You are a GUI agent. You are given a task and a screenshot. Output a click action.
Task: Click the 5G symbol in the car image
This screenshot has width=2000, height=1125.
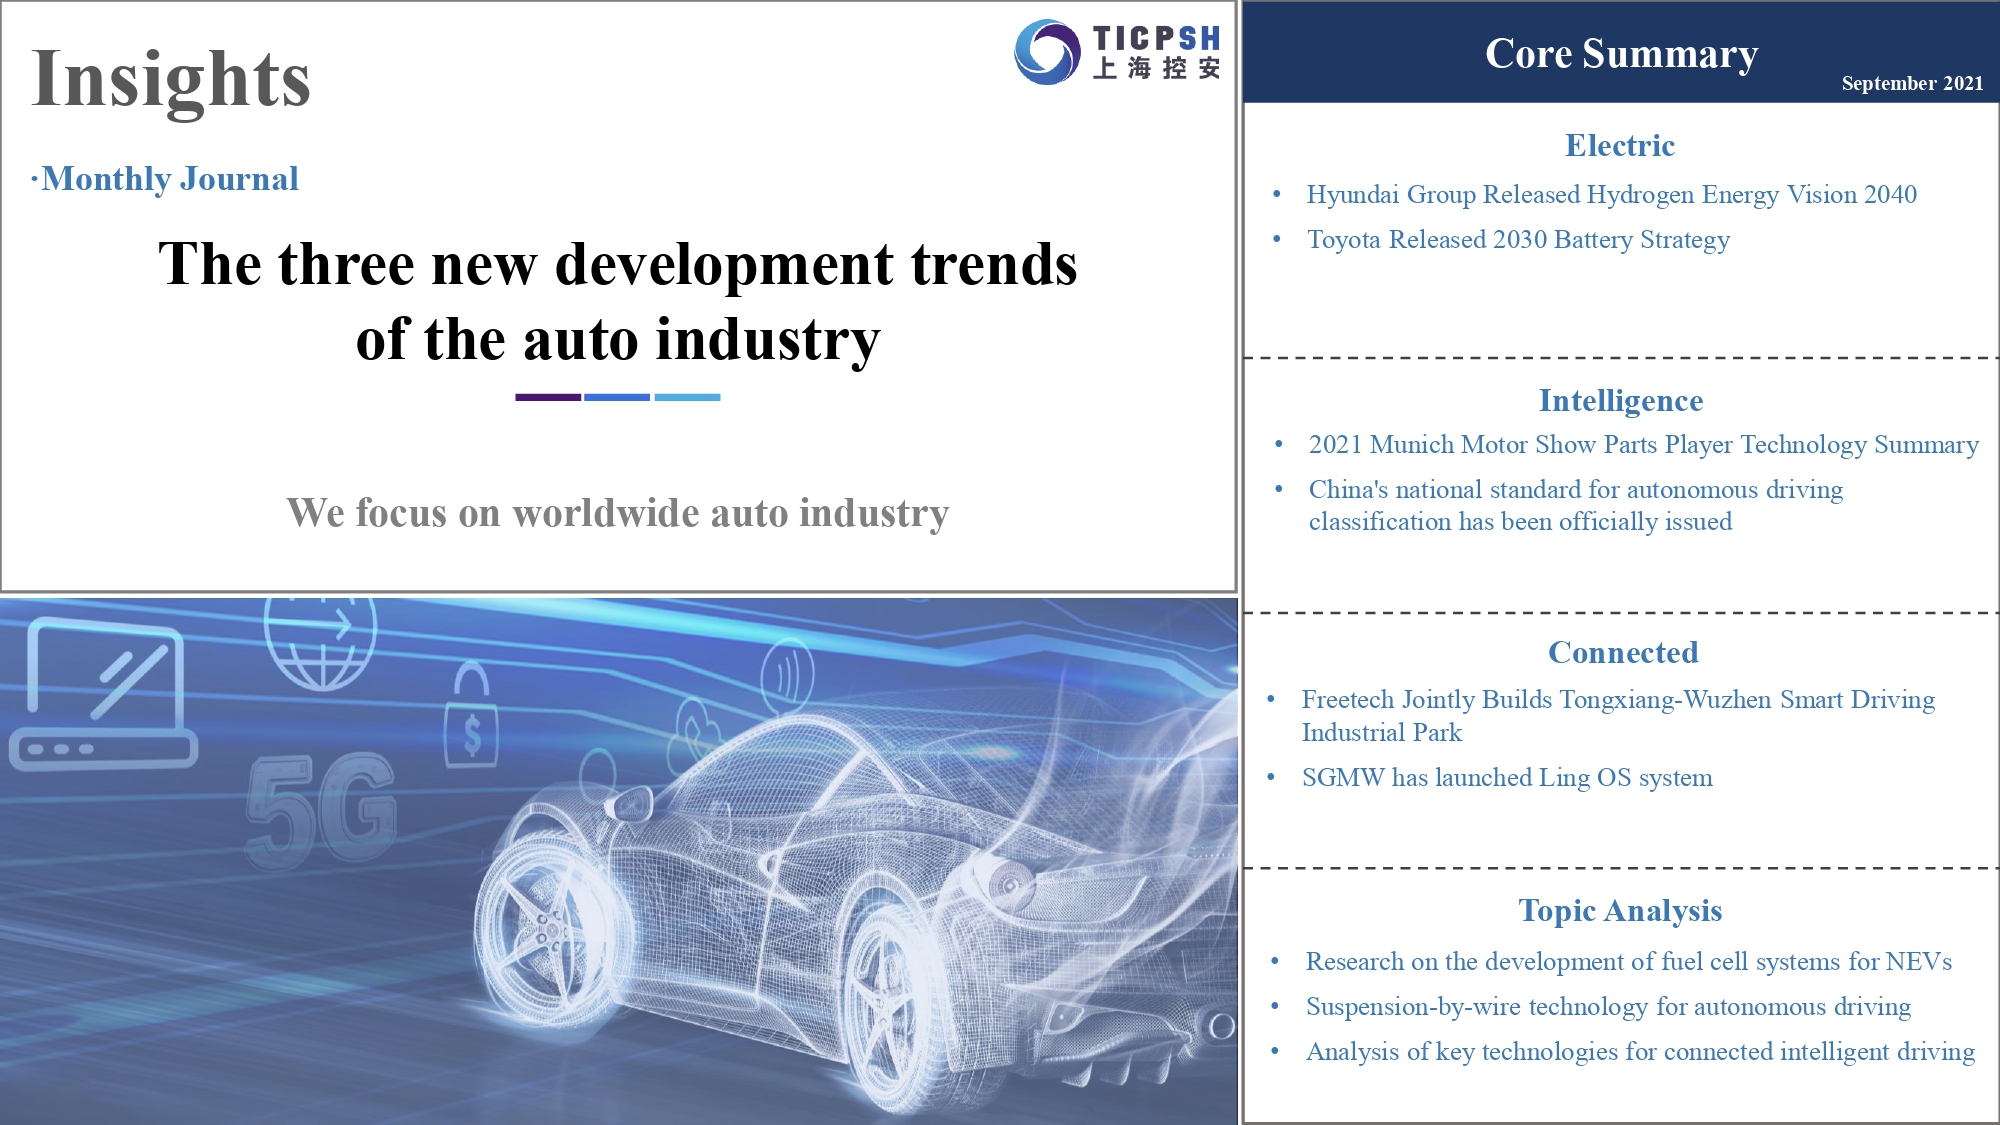[322, 809]
